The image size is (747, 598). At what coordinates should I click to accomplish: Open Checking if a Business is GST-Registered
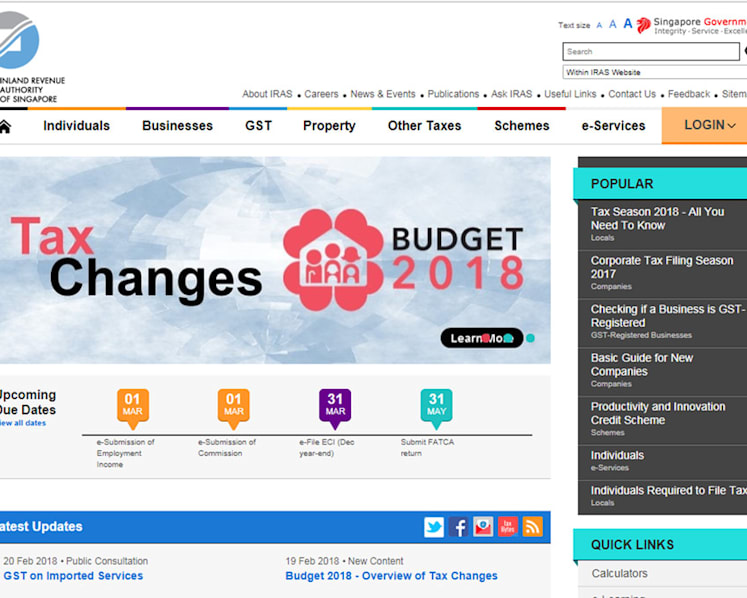tap(668, 316)
